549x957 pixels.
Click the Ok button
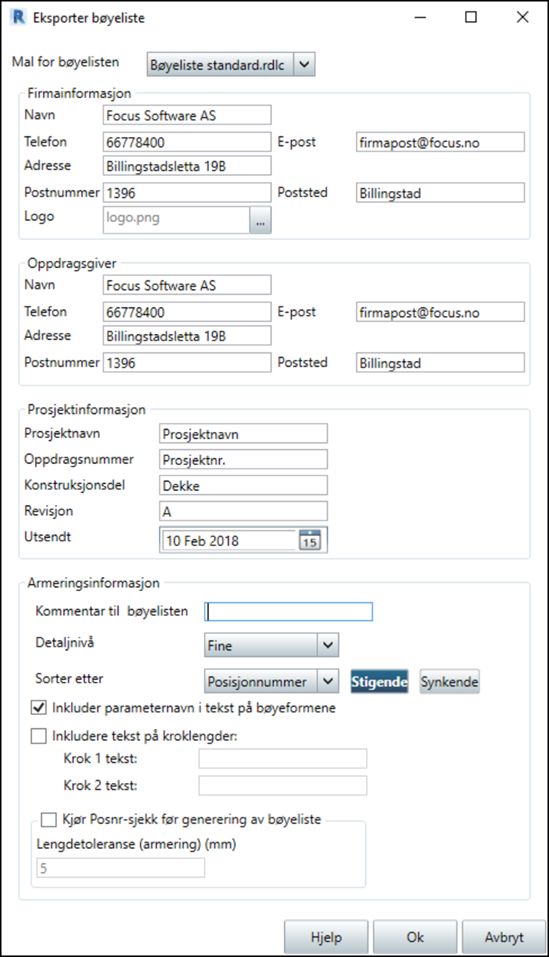coord(415,937)
